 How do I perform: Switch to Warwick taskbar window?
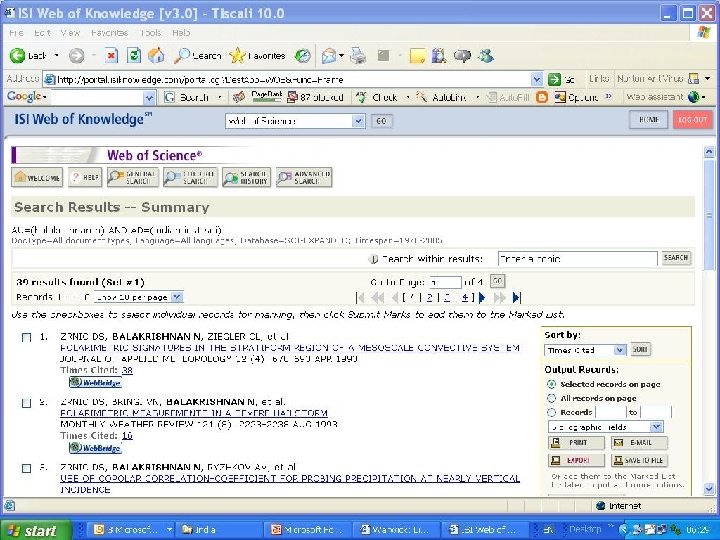pos(397,529)
